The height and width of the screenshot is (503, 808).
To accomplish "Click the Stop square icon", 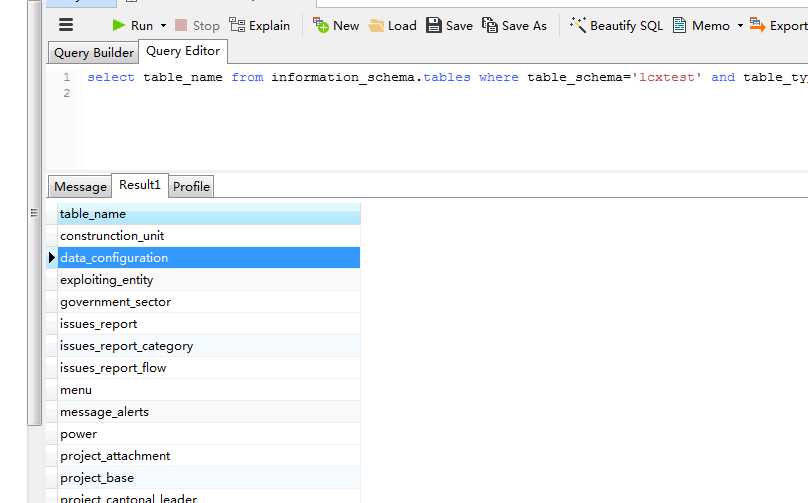I will coord(181,25).
